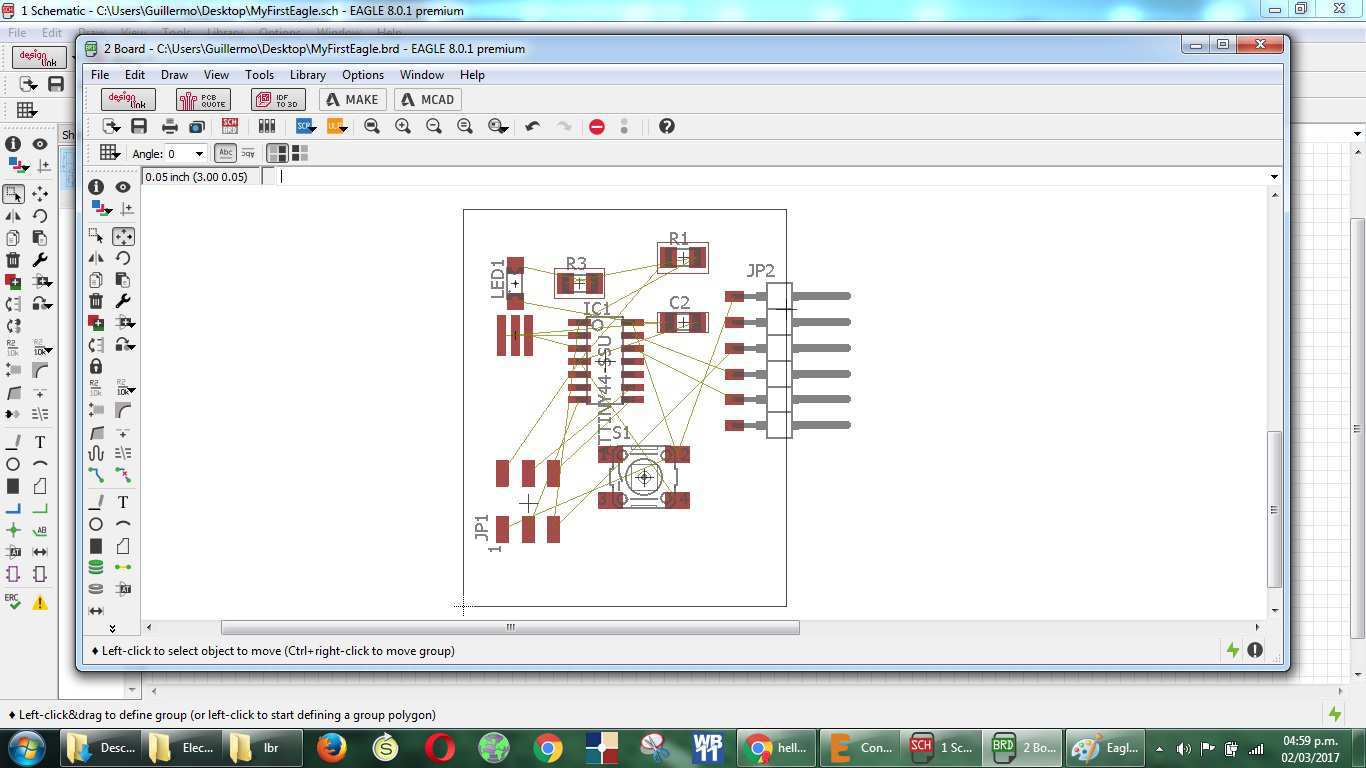
Task: Toggle the first layer display mode button
Action: point(277,153)
